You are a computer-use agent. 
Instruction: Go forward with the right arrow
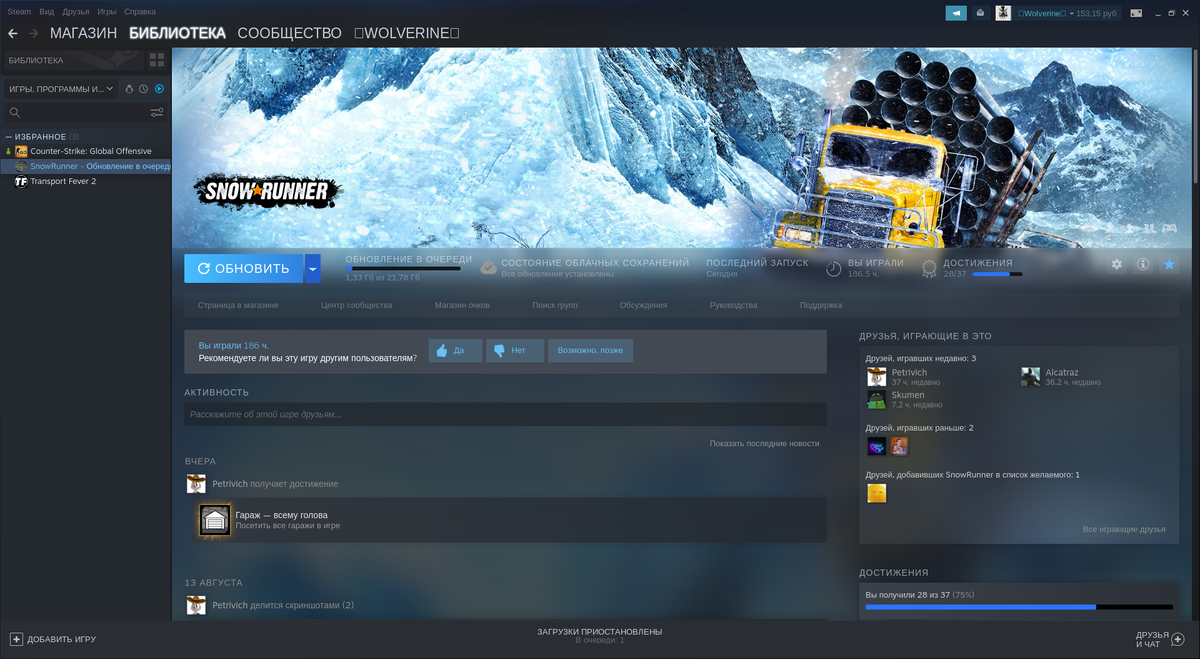(x=34, y=34)
